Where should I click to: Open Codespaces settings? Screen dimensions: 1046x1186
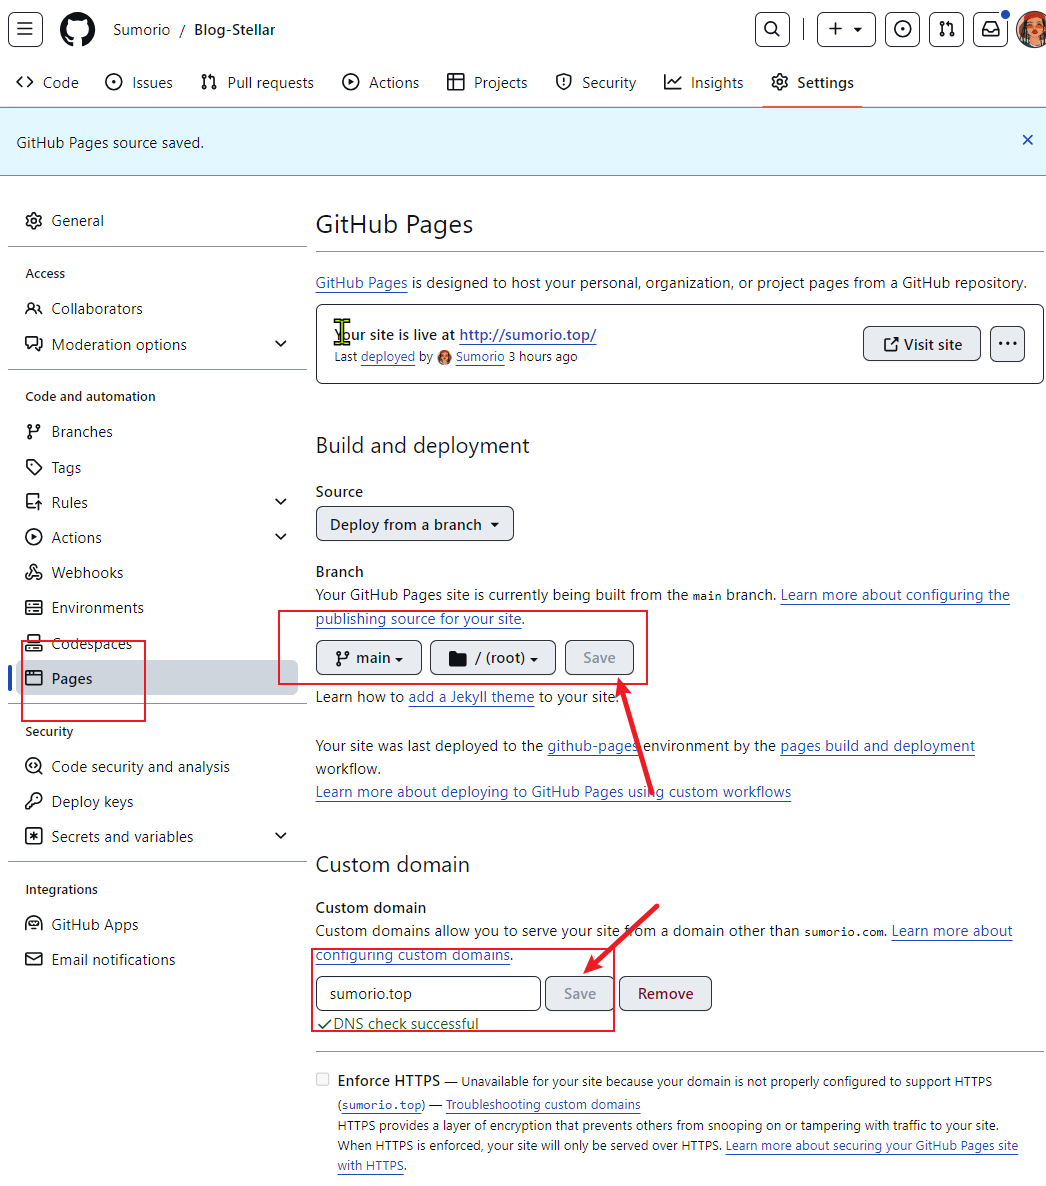tap(157, 644)
